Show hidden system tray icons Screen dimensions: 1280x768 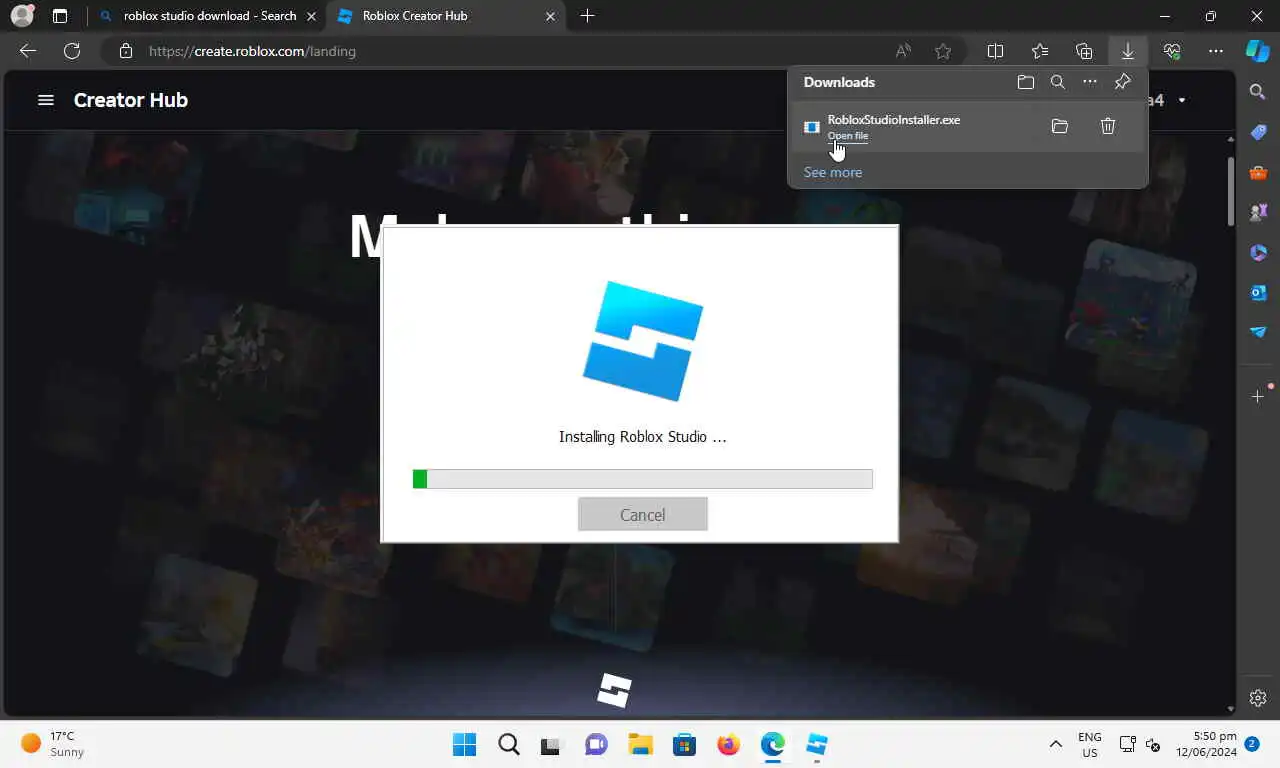(1055, 744)
